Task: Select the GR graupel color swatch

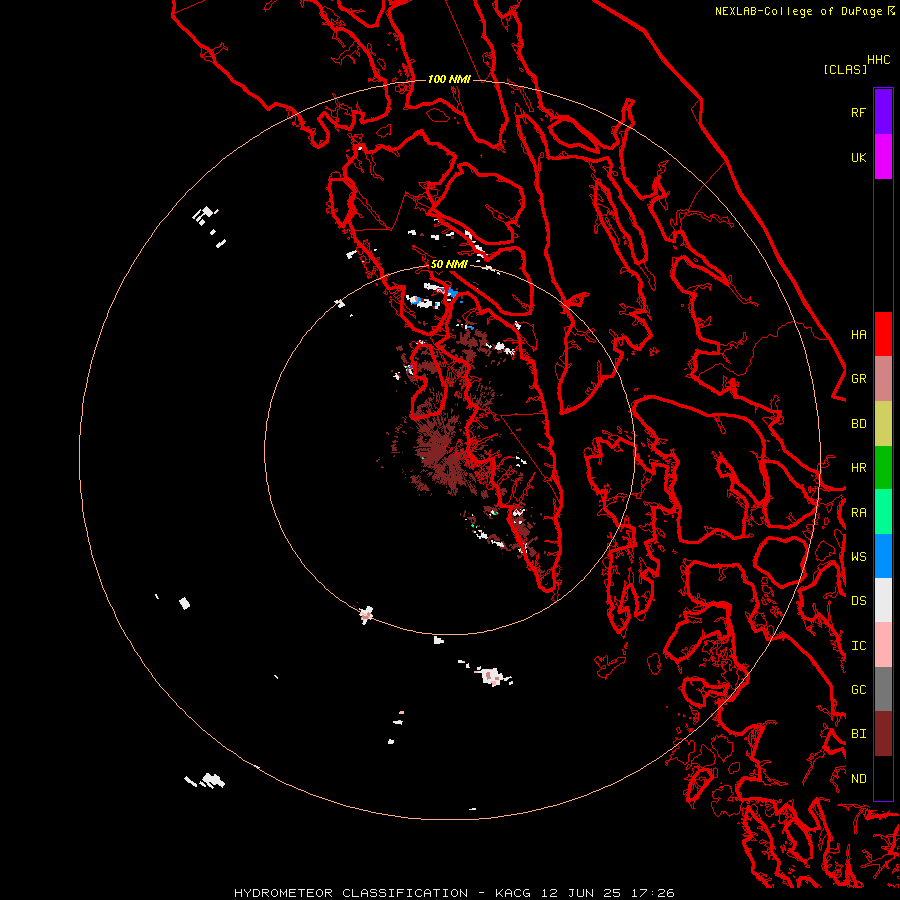Action: [x=883, y=378]
